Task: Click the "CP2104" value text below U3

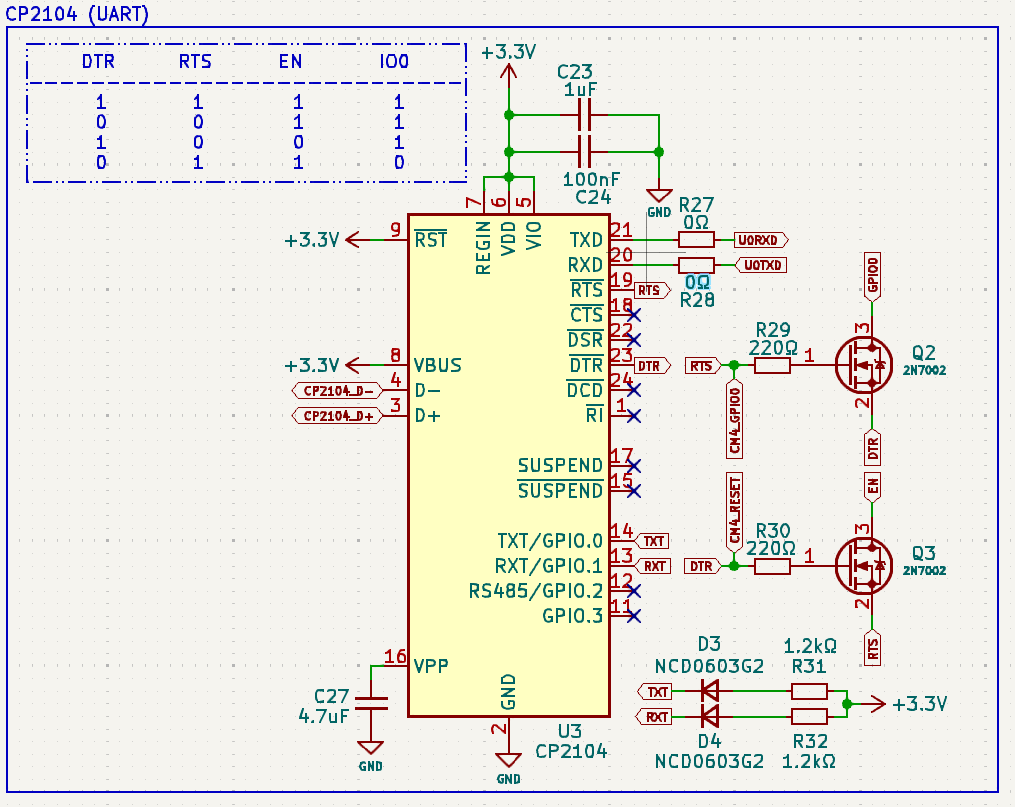Action: [571, 751]
